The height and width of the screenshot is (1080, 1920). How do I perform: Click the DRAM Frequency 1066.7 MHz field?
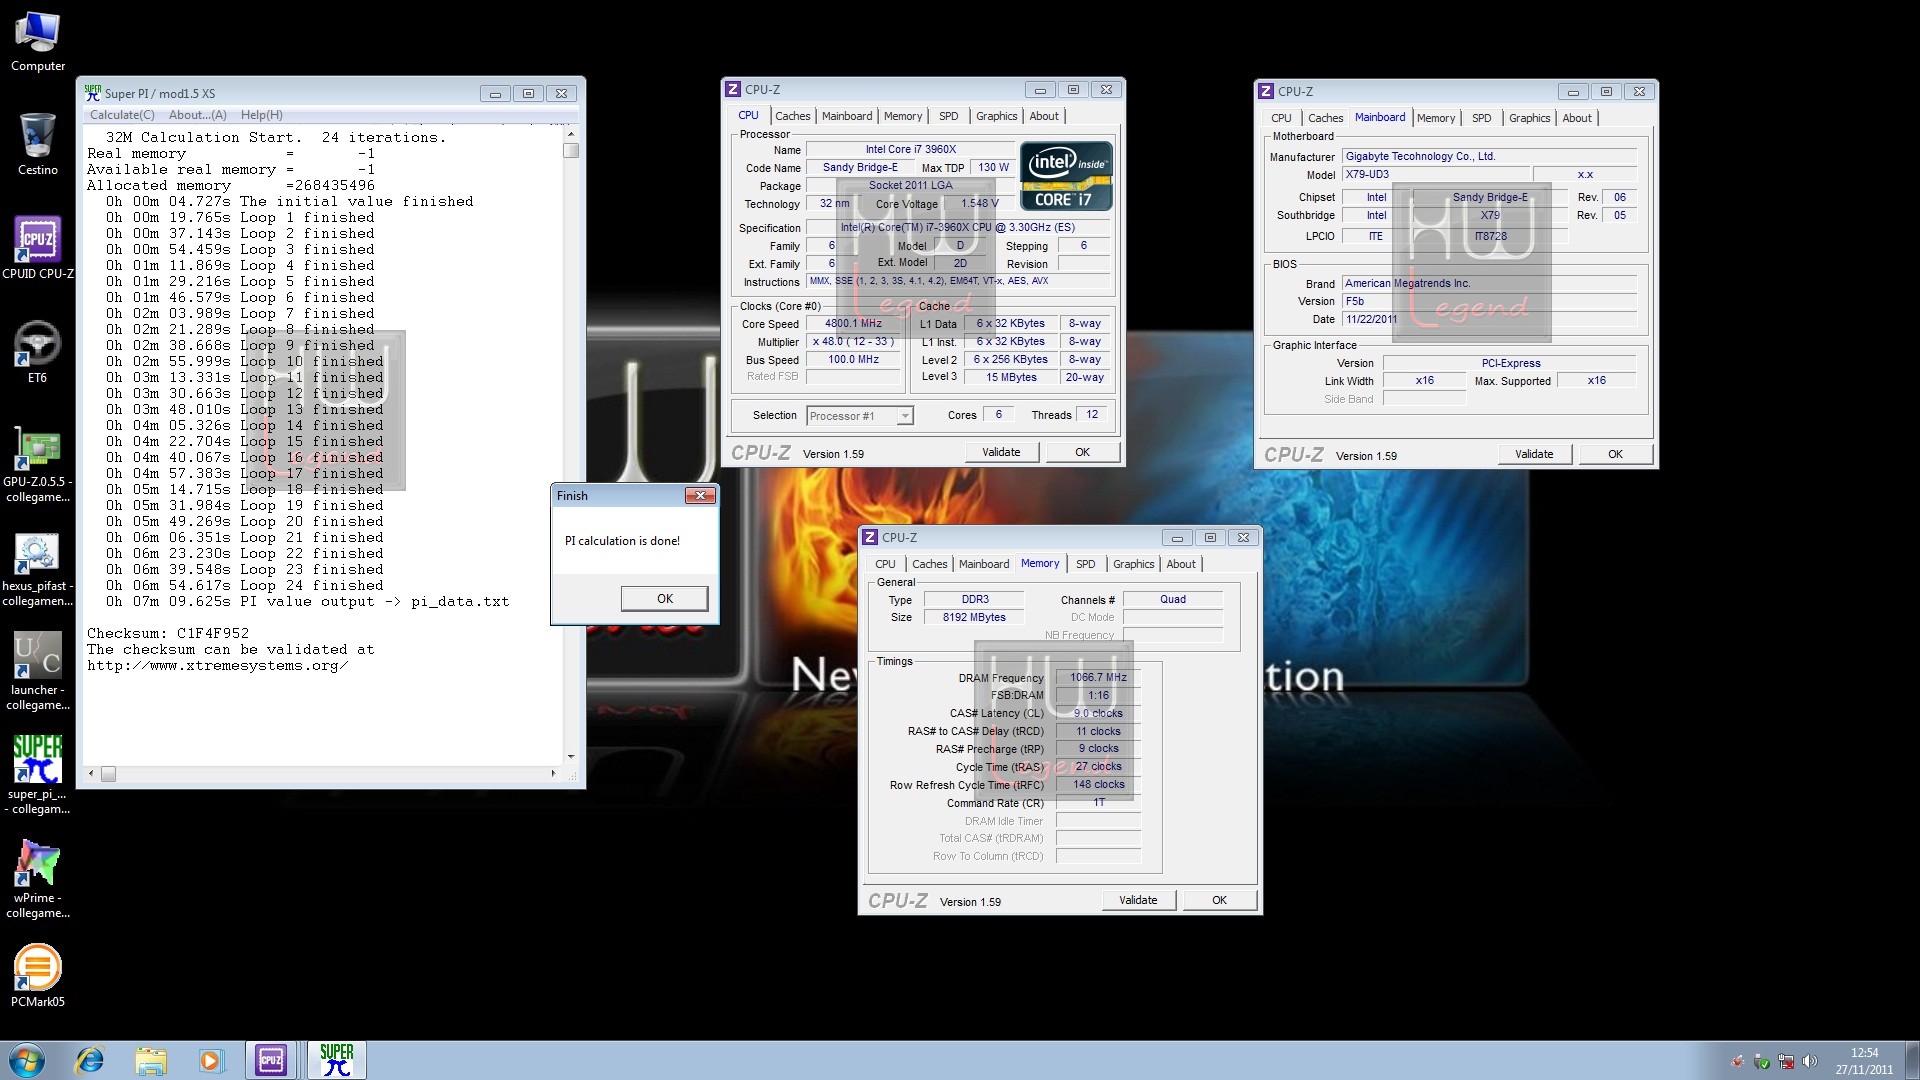[1098, 677]
